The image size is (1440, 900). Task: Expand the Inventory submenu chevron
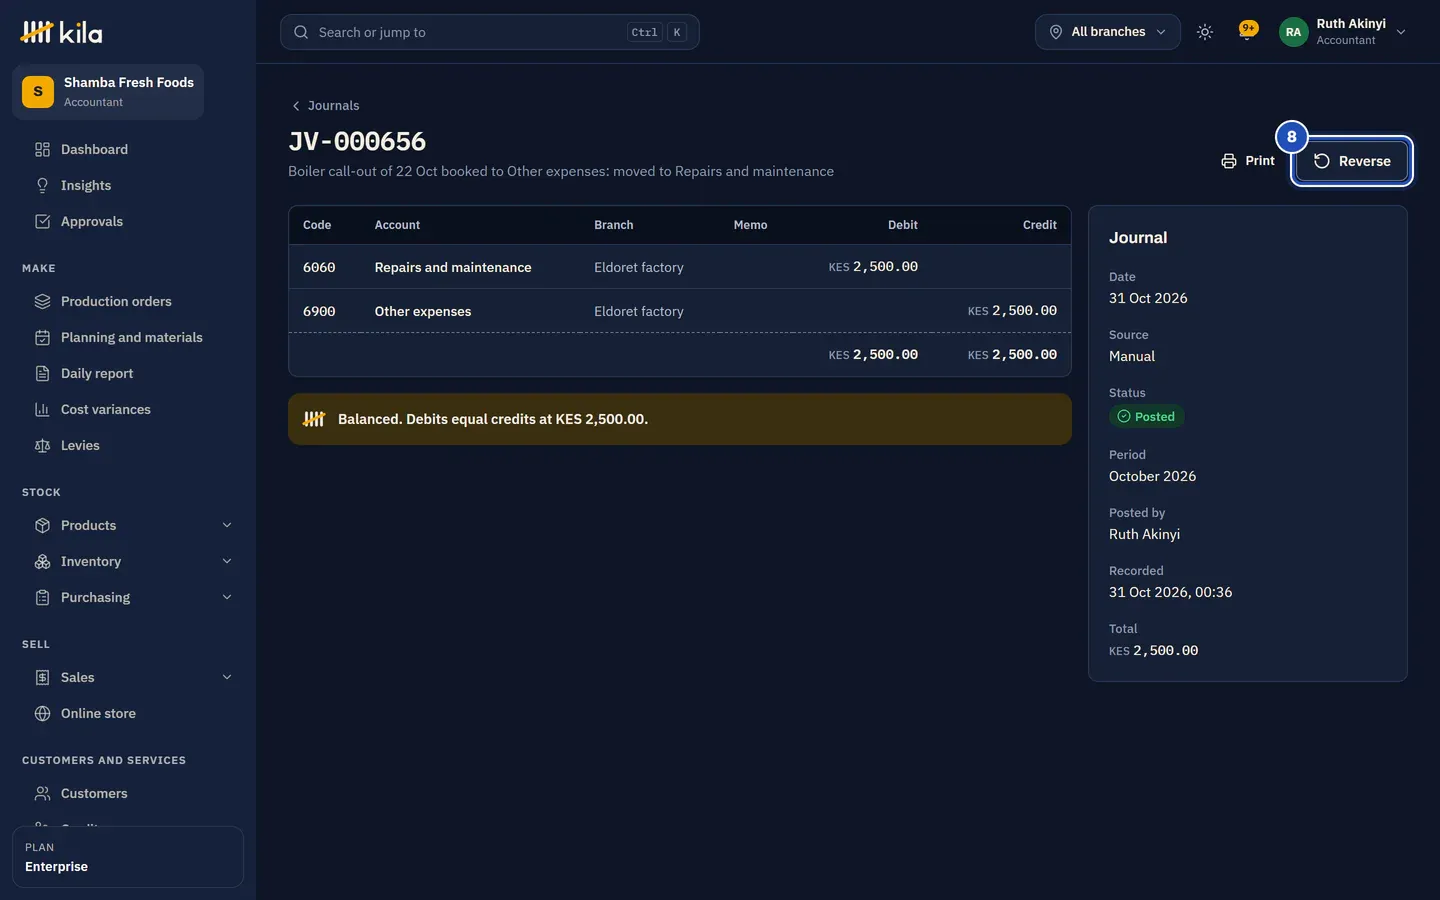point(227,562)
